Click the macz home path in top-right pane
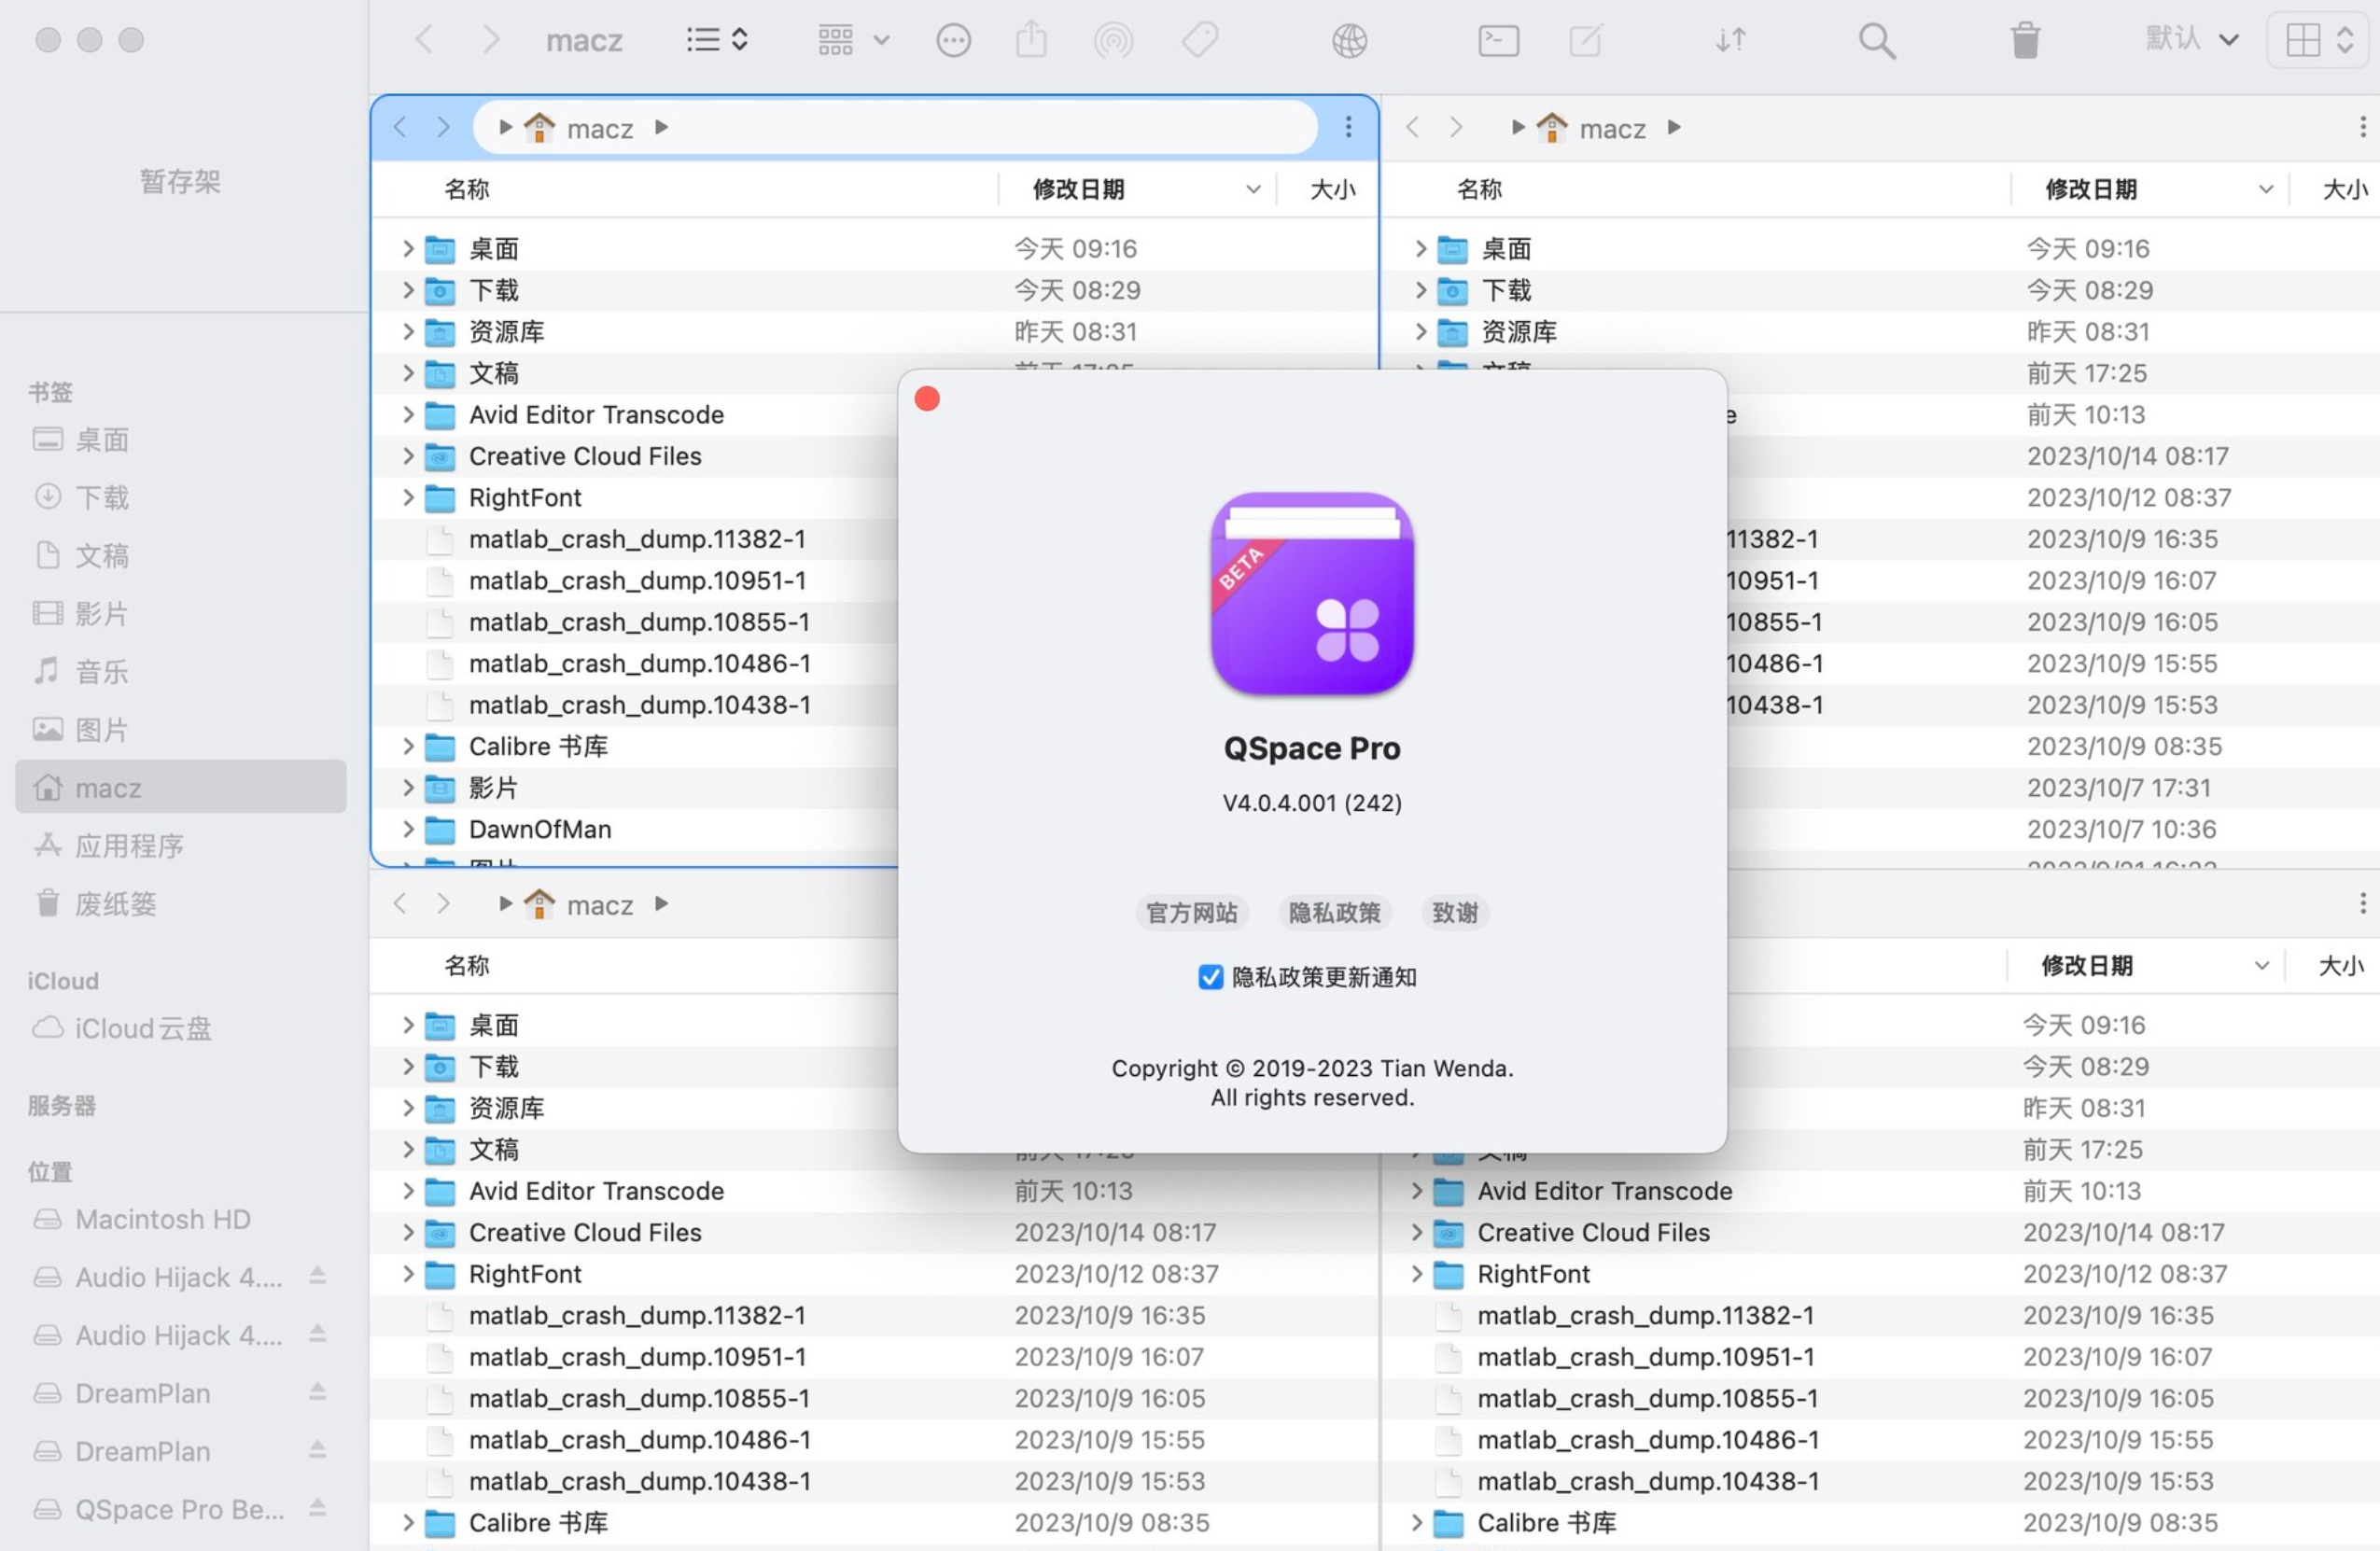This screenshot has width=2380, height=1551. point(1592,128)
